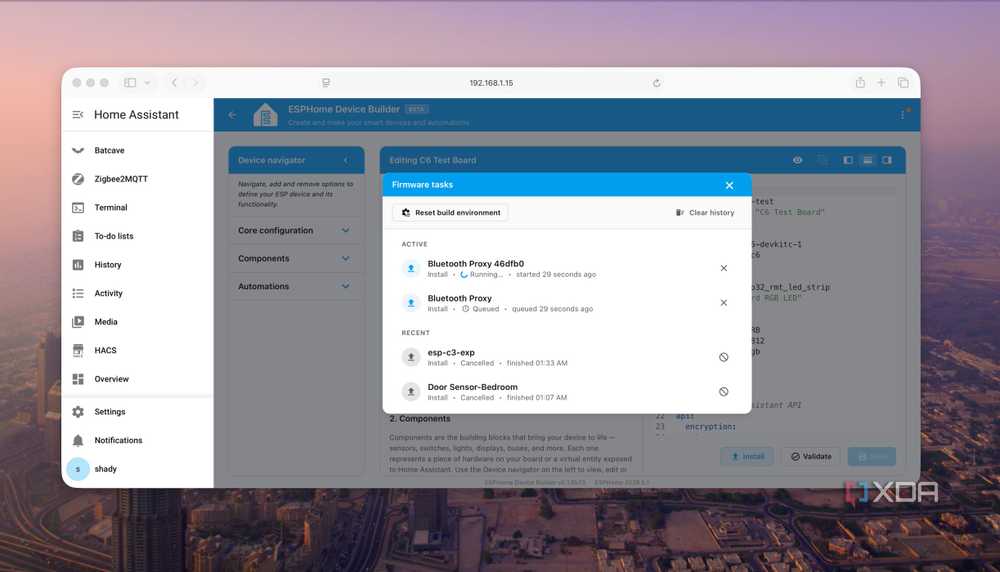This screenshot has height=572, width=1000.
Task: Expand Components section
Action: tap(296, 258)
